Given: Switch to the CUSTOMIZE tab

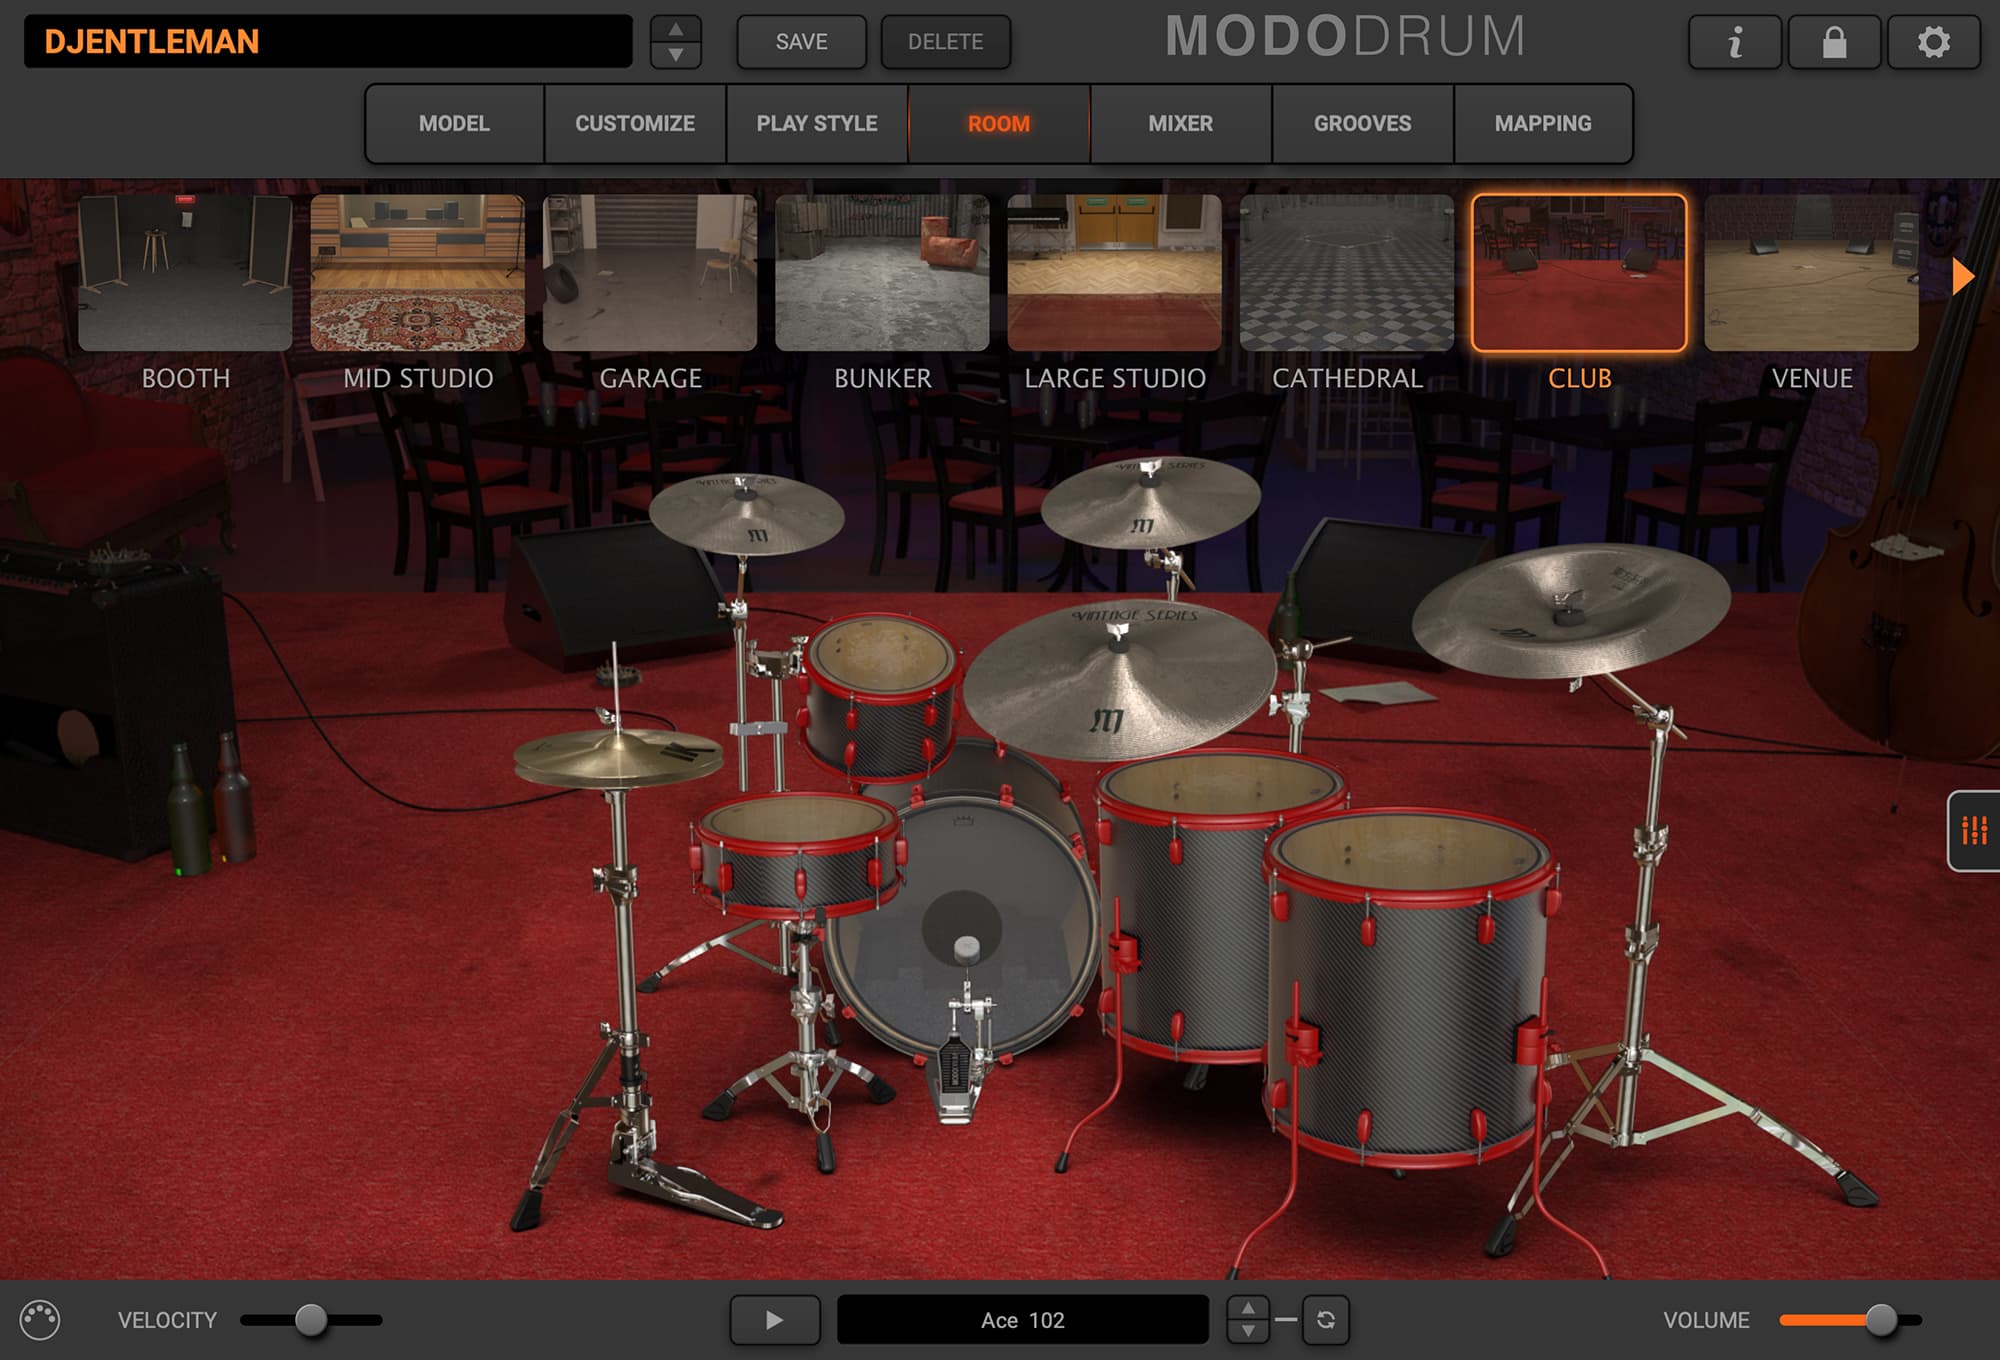Looking at the screenshot, I should [632, 123].
